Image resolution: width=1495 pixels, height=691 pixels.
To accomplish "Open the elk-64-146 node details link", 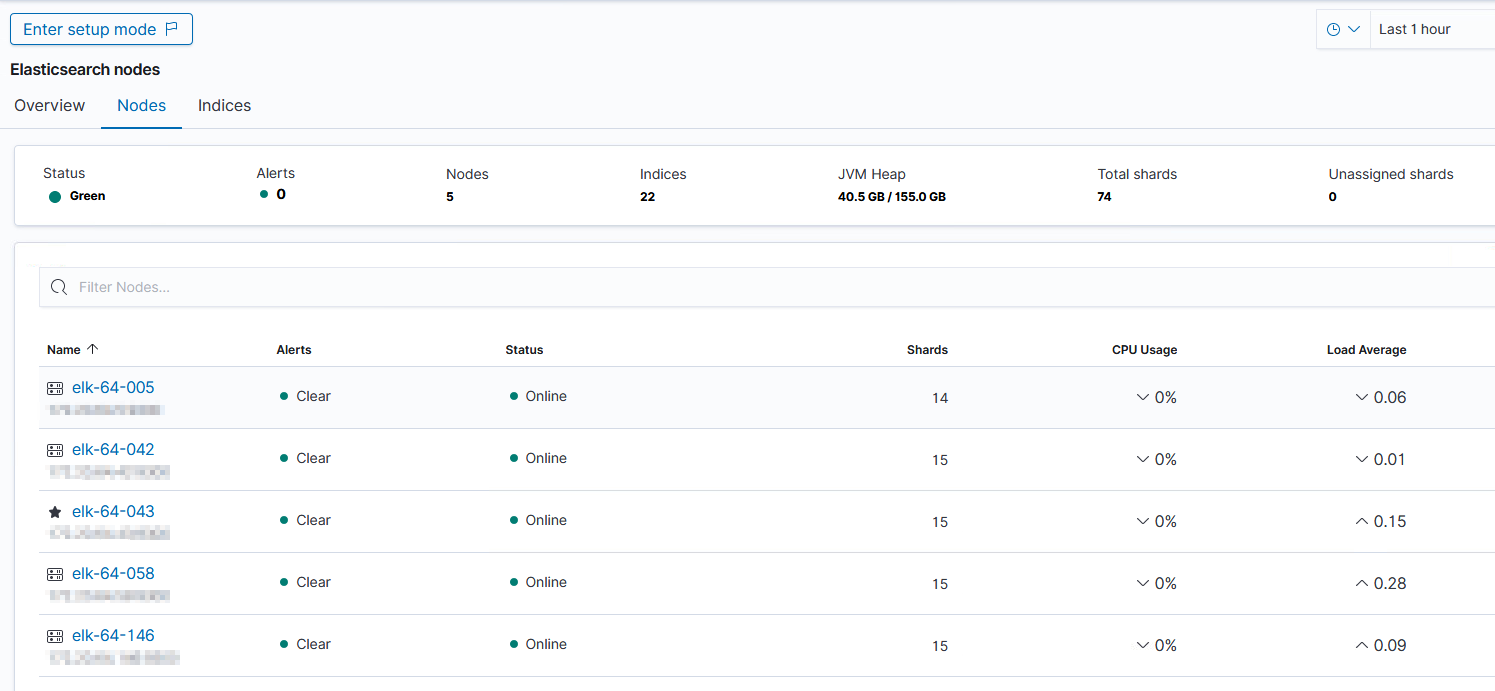I will pyautogui.click(x=113, y=635).
